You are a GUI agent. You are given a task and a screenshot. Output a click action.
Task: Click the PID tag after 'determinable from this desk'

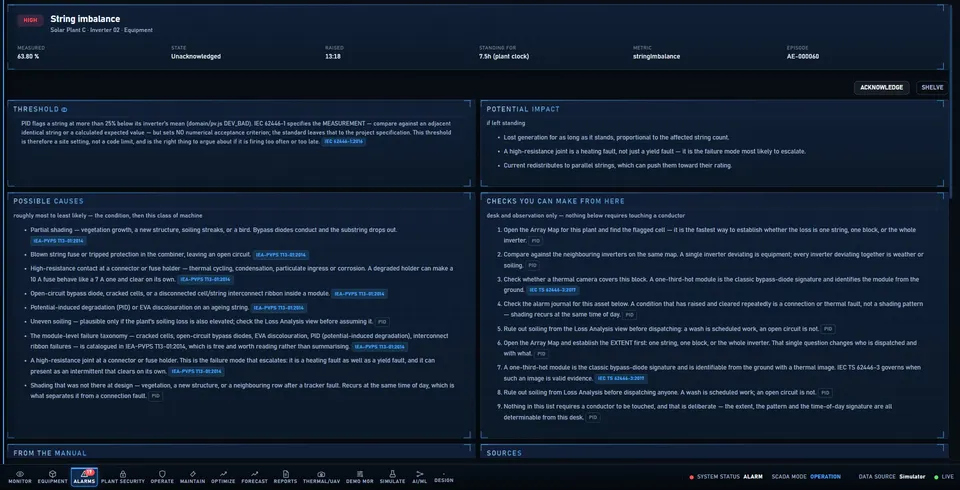(593, 418)
